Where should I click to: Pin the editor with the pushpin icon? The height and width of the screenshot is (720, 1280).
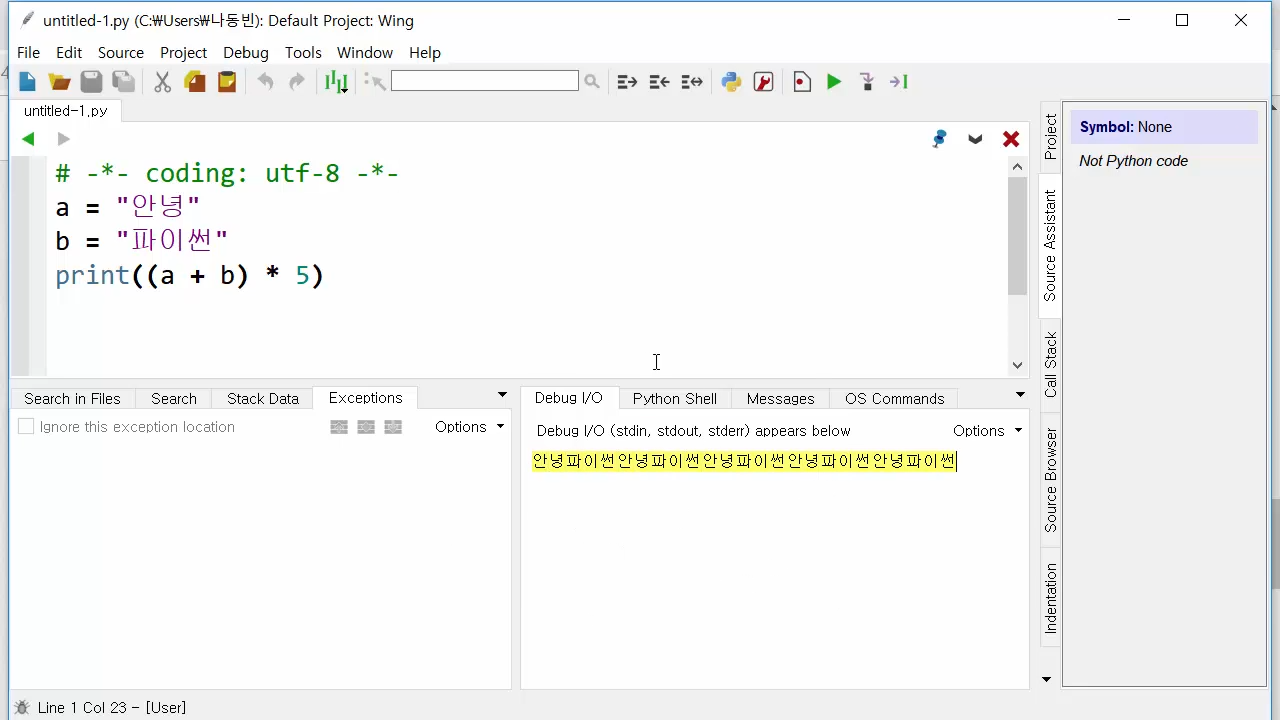pos(939,139)
